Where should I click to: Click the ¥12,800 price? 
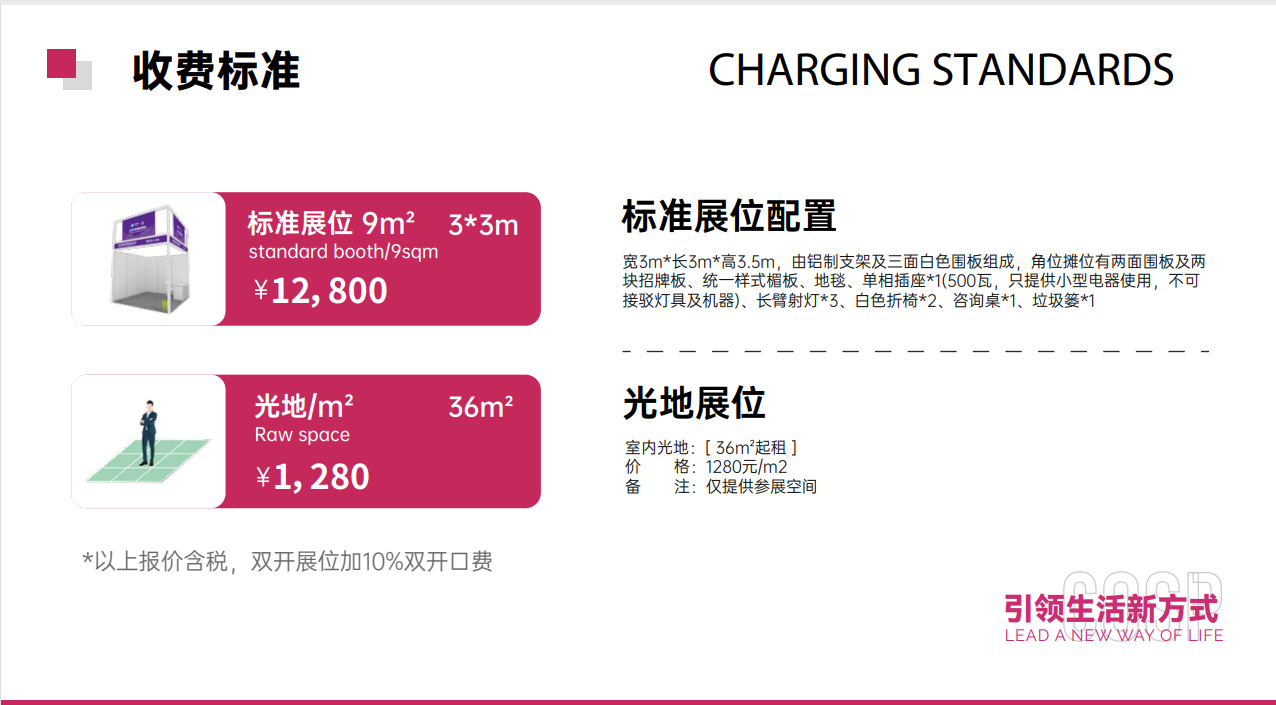click(321, 291)
